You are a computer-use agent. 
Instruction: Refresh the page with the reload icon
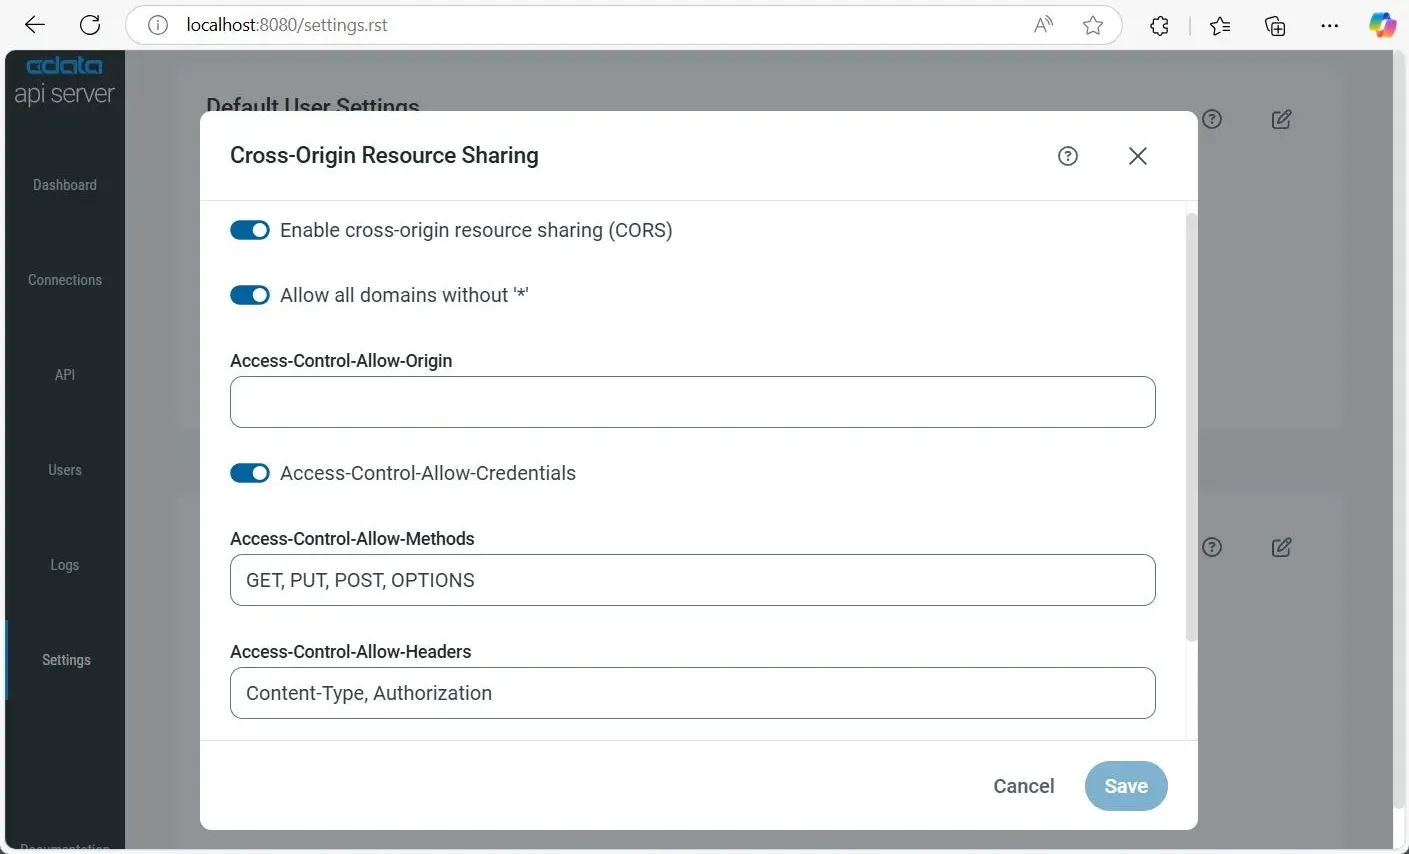click(90, 25)
